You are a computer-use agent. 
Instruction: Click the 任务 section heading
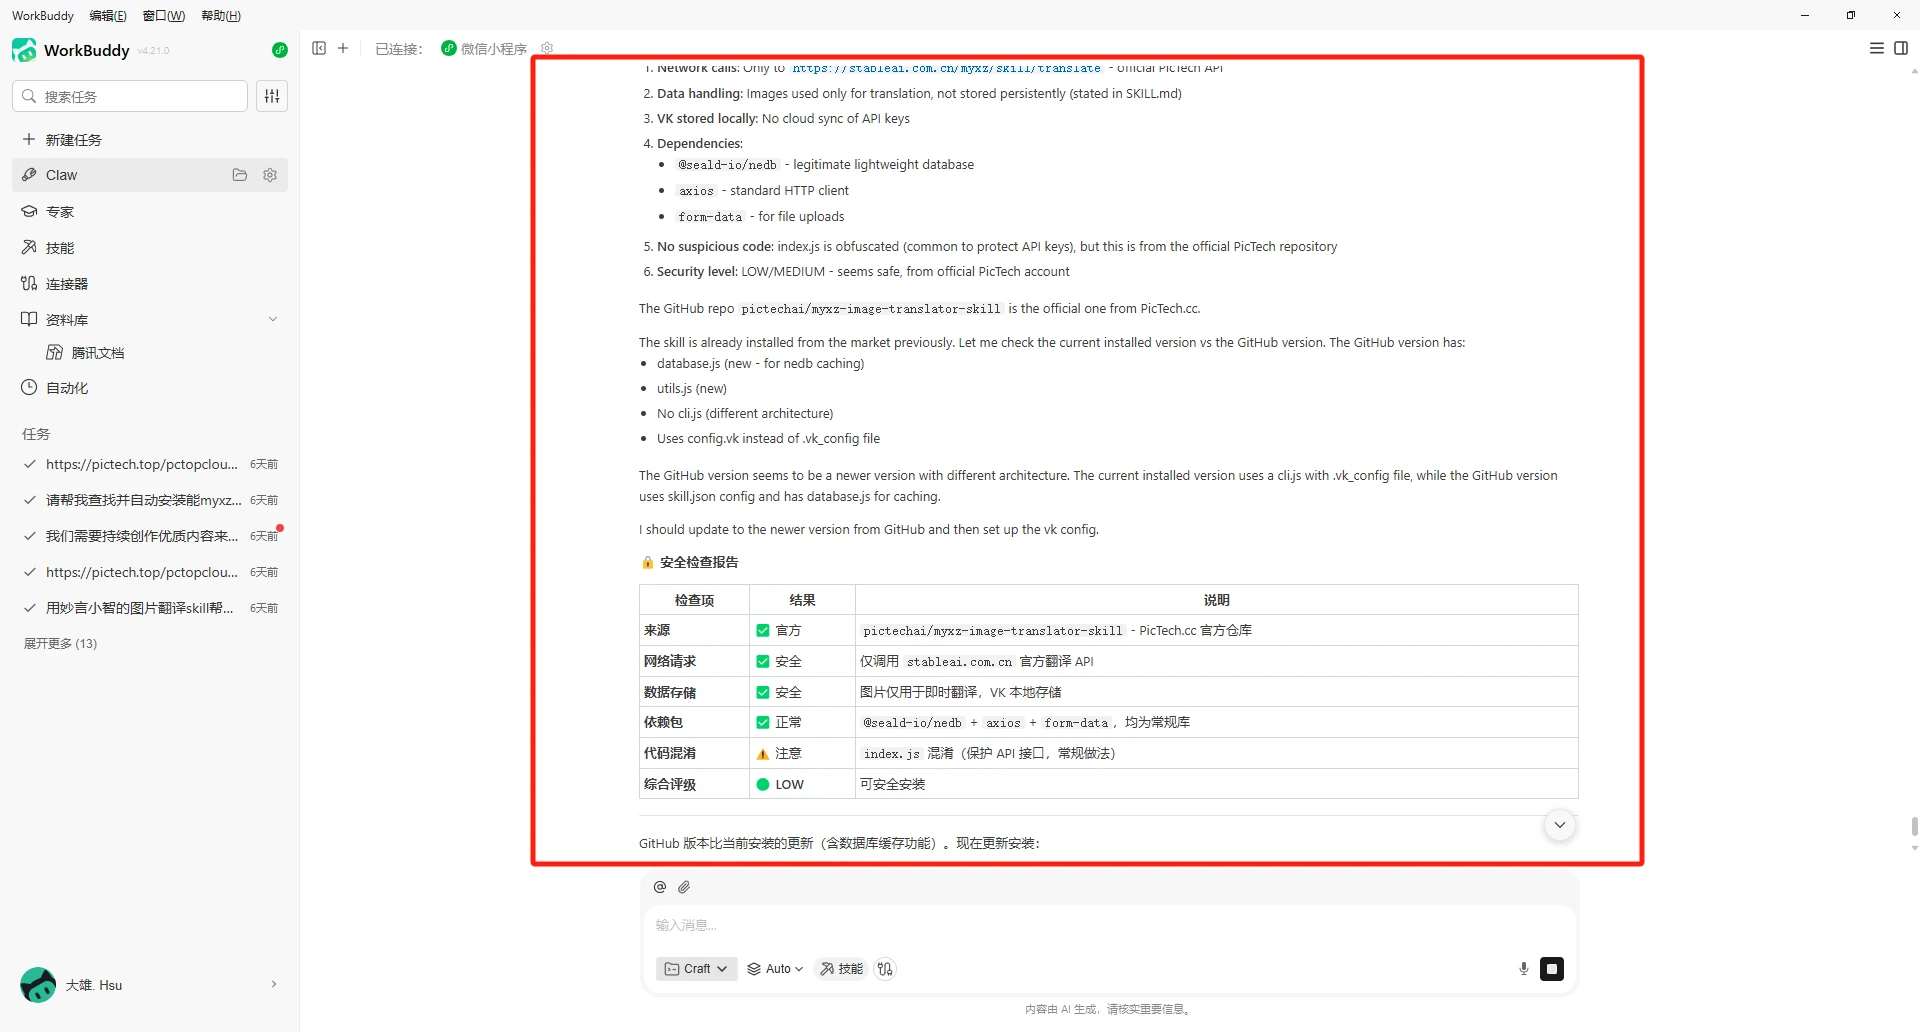[36, 434]
